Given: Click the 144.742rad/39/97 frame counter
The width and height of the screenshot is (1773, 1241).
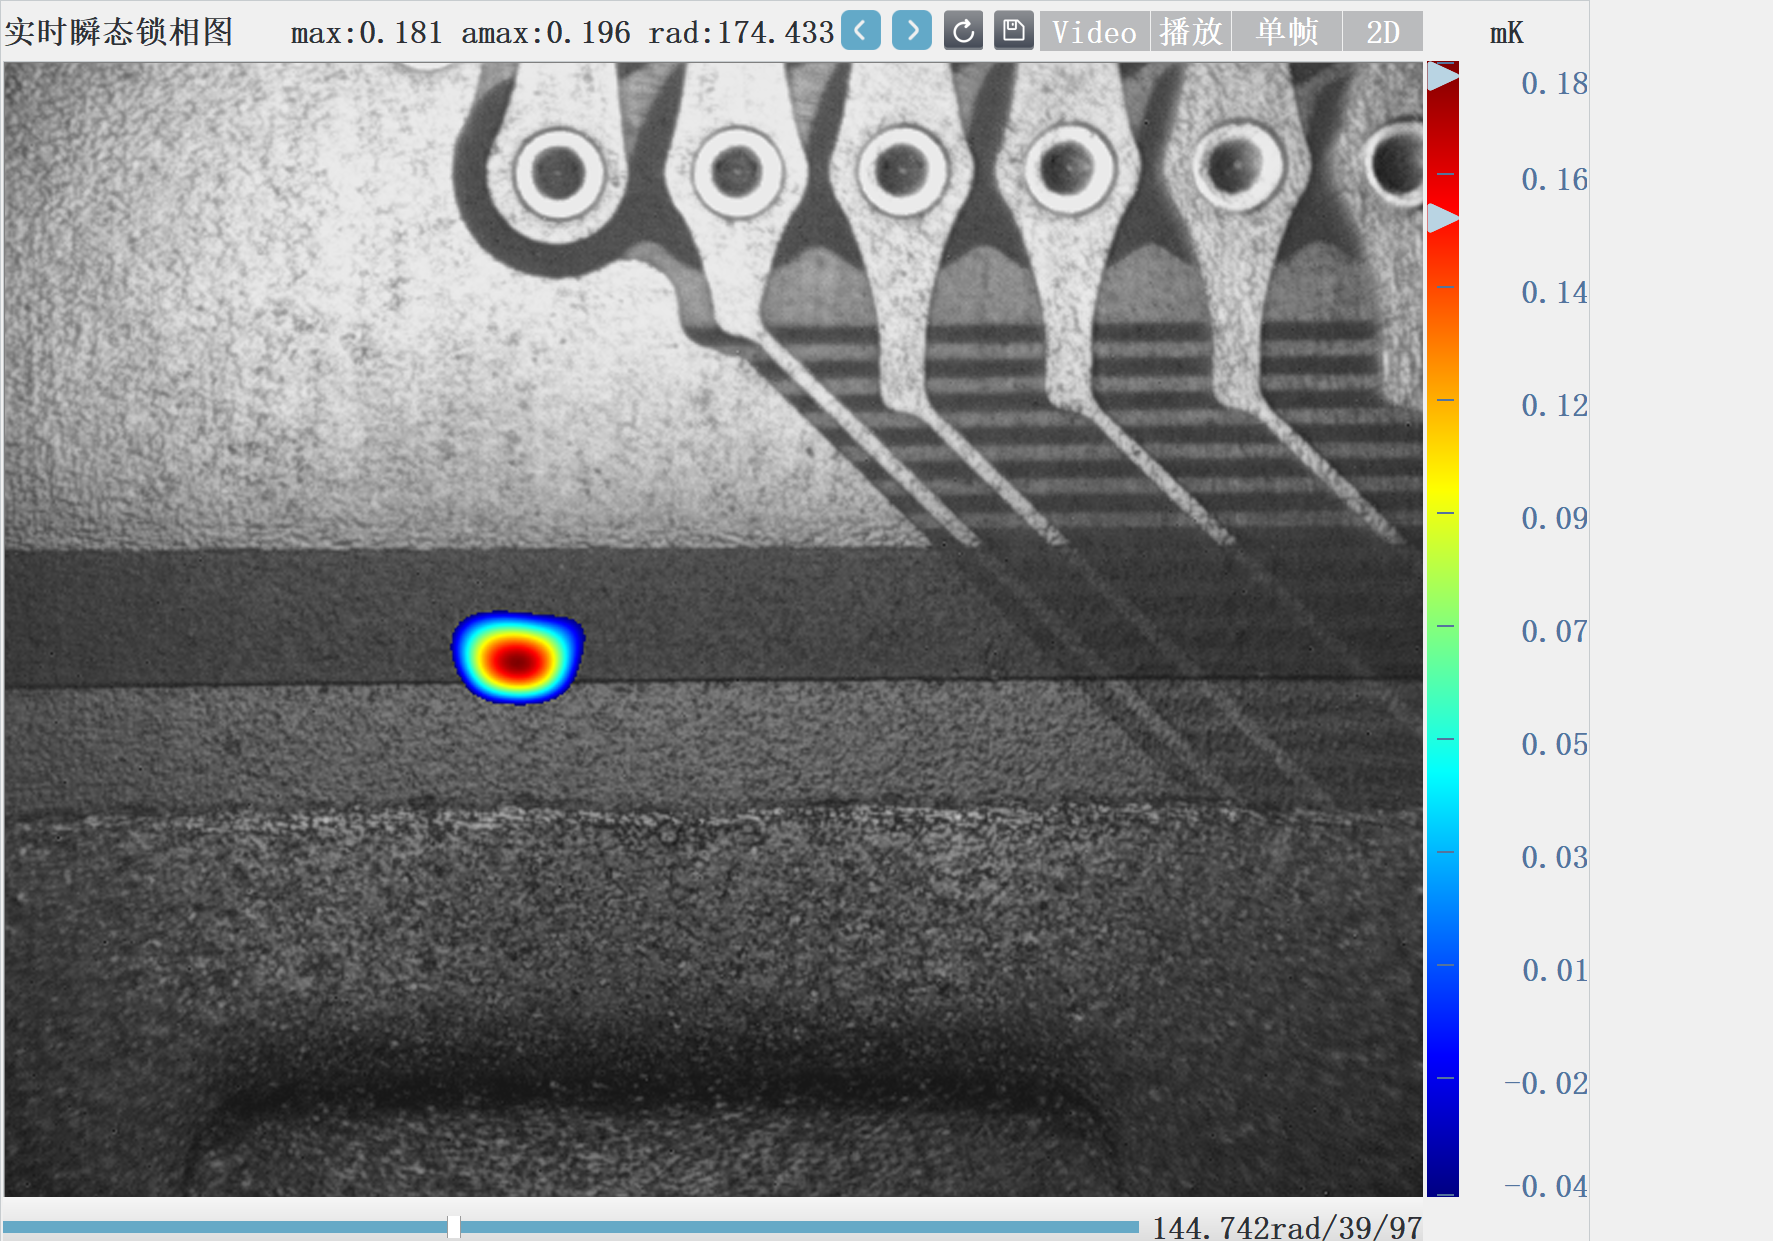Looking at the screenshot, I should click(x=1287, y=1227).
